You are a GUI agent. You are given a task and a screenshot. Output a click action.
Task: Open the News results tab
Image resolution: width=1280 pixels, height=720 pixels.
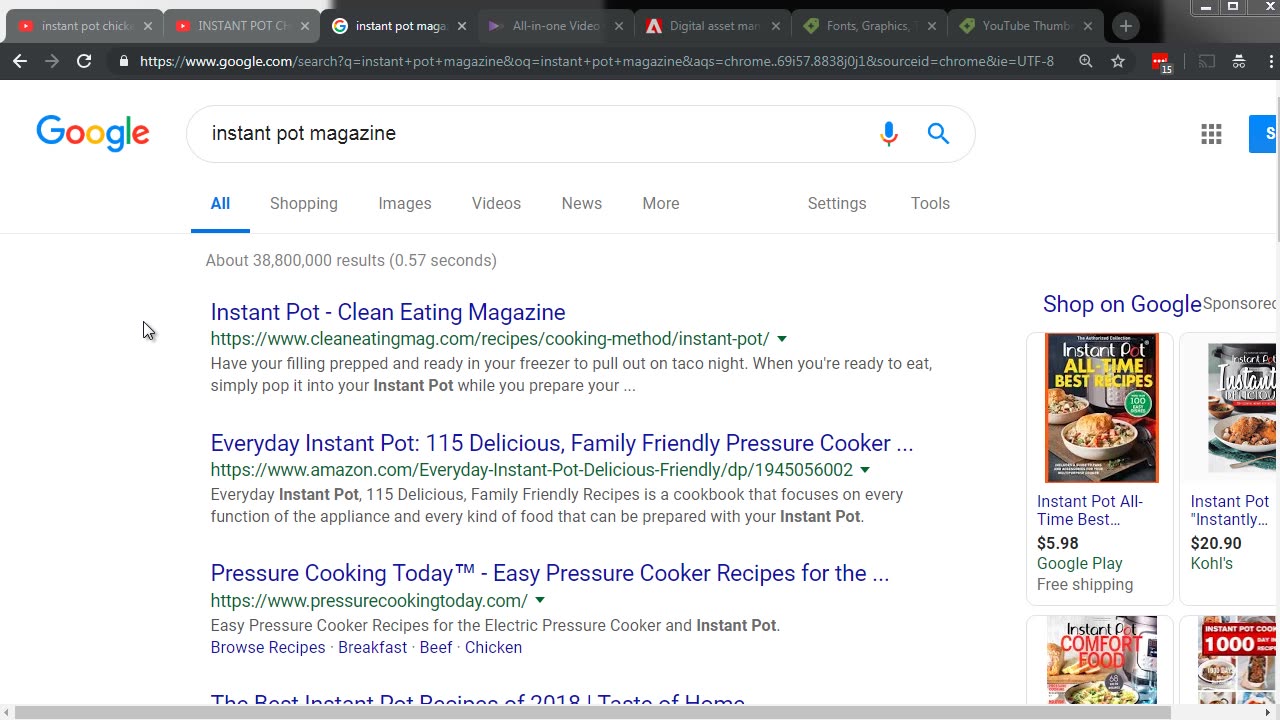point(582,203)
